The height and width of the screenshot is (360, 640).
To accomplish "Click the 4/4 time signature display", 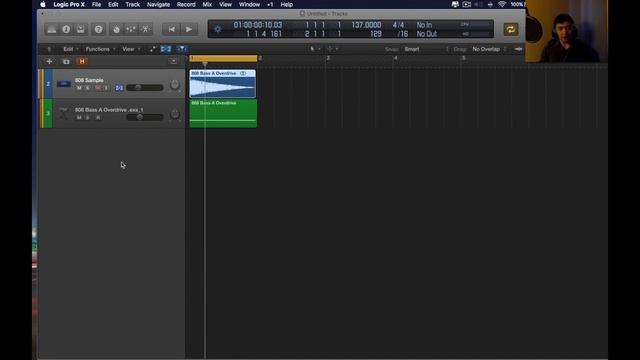I will pos(398,25).
